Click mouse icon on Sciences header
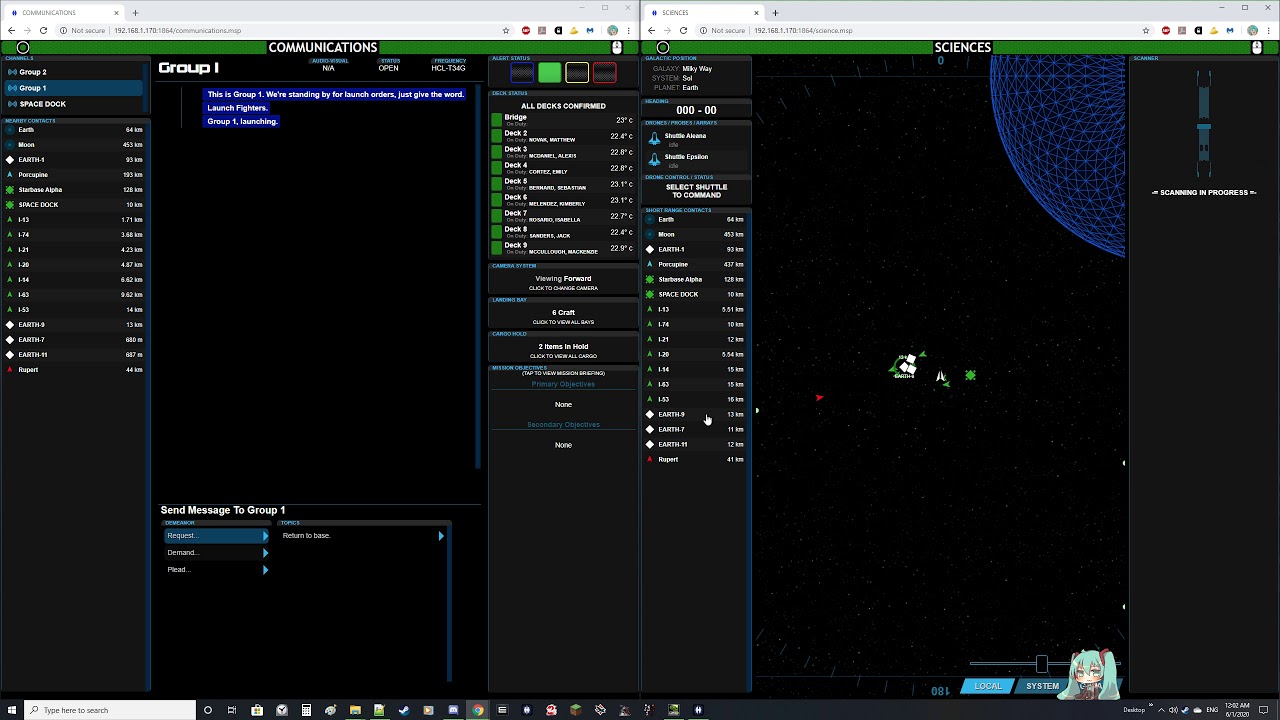Viewport: 1280px width, 720px height. tap(1257, 48)
